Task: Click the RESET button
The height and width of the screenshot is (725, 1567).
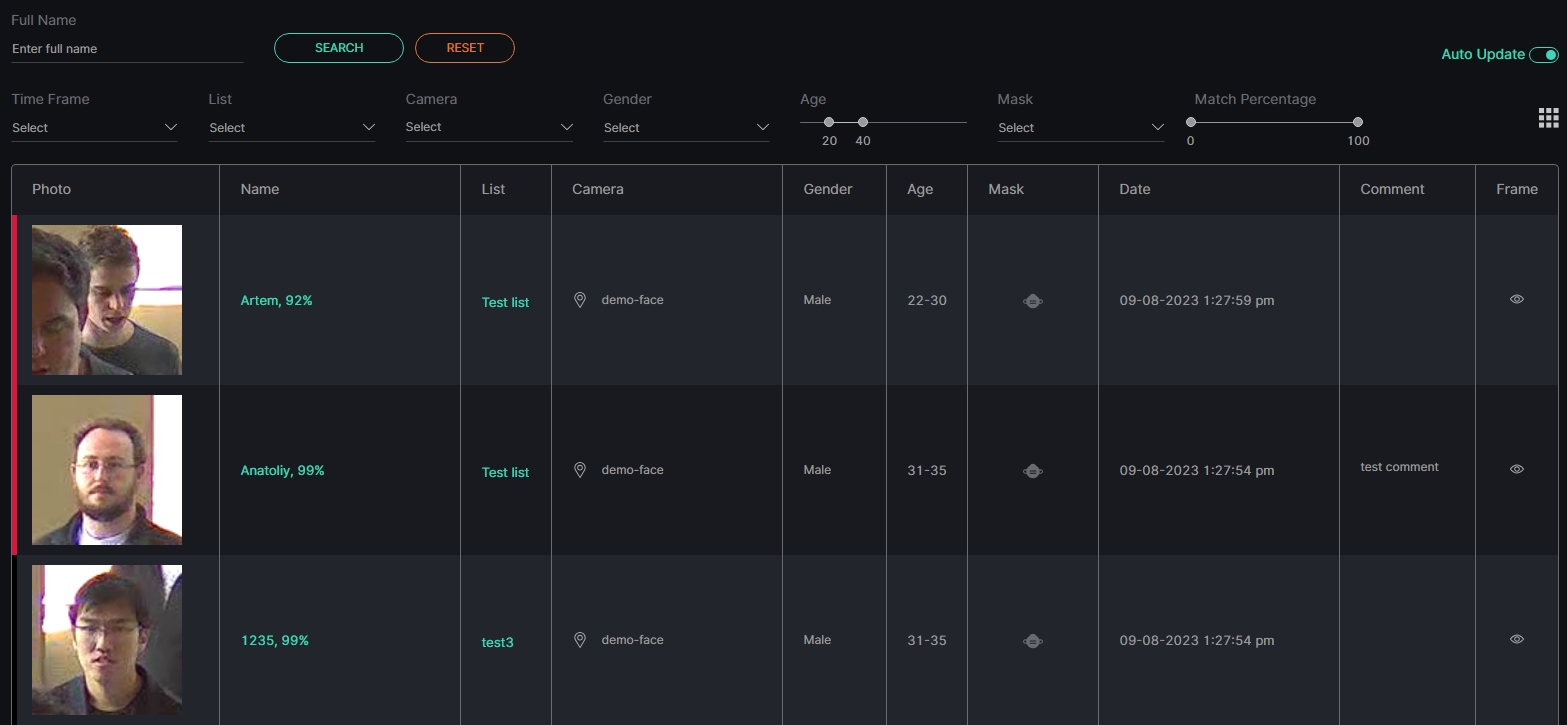Action: tap(465, 48)
